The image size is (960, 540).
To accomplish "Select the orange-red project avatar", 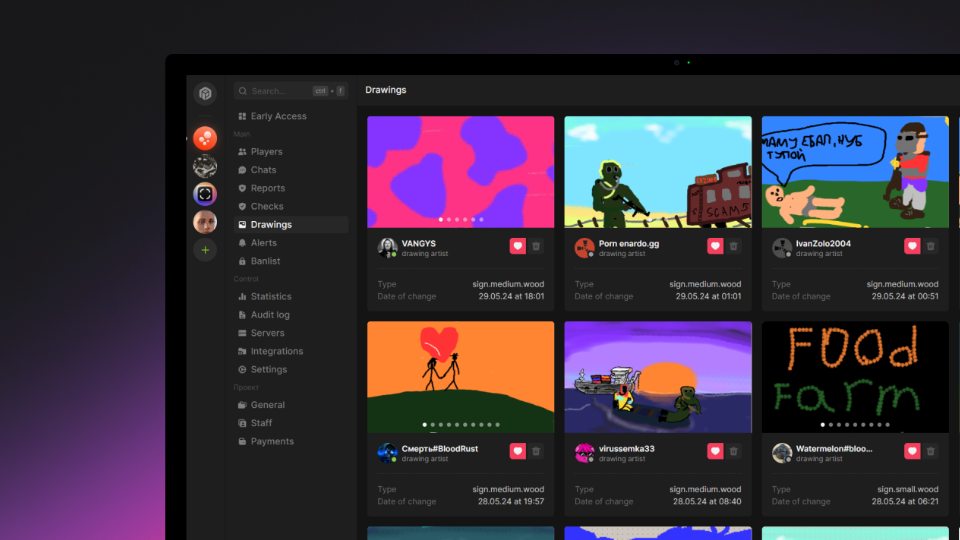I will coord(205,138).
